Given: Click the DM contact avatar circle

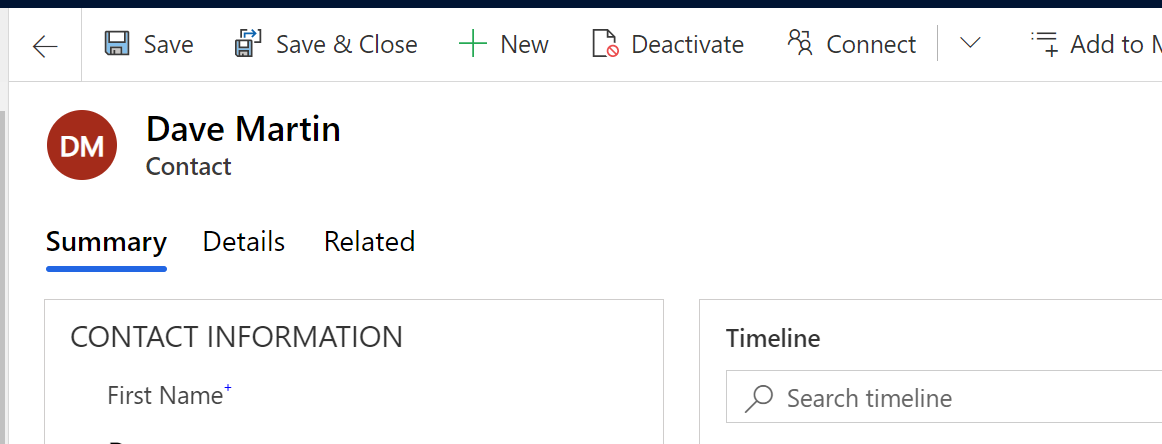Looking at the screenshot, I should click(82, 145).
